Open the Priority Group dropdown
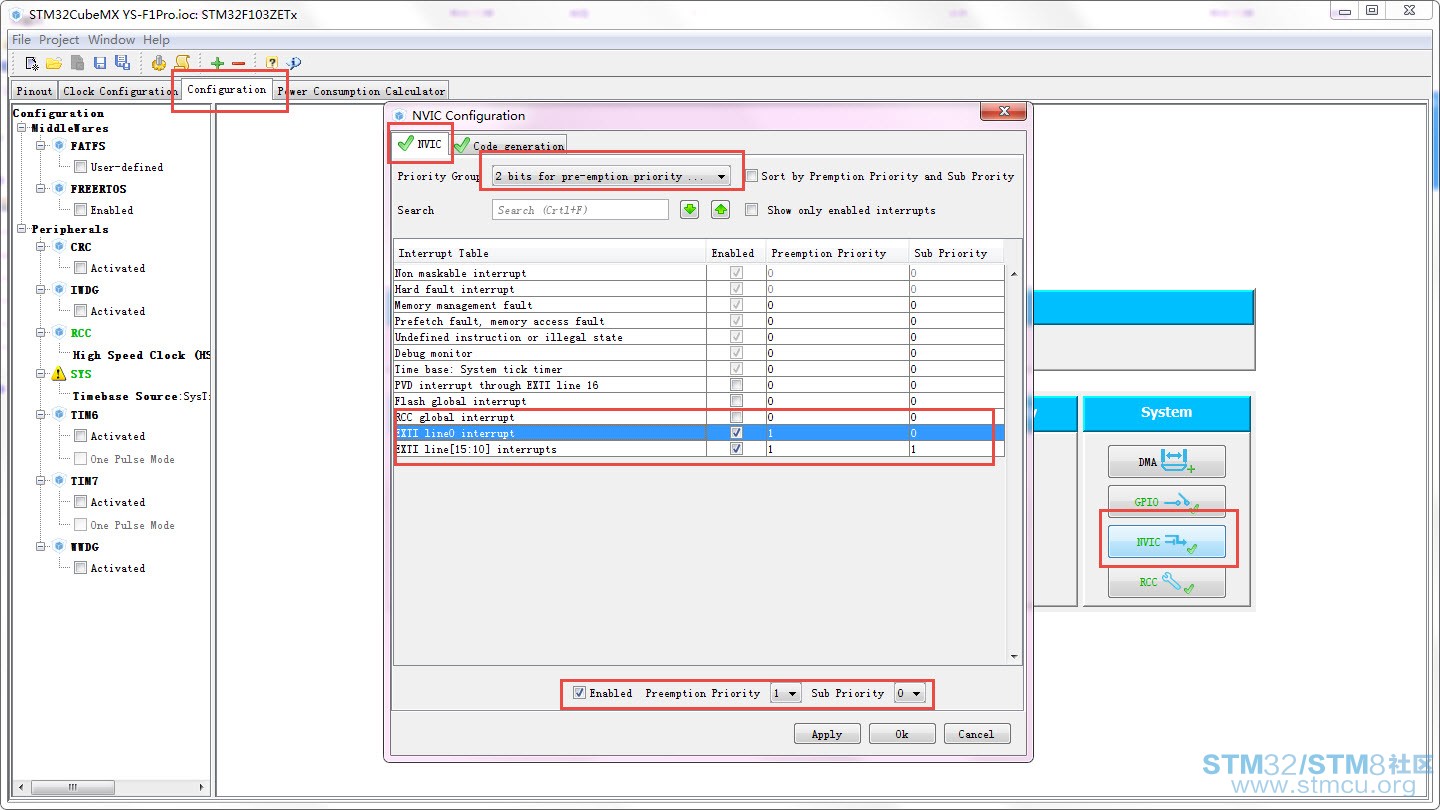Screen dimensions: 1440x810 pyautogui.click(x=611, y=177)
